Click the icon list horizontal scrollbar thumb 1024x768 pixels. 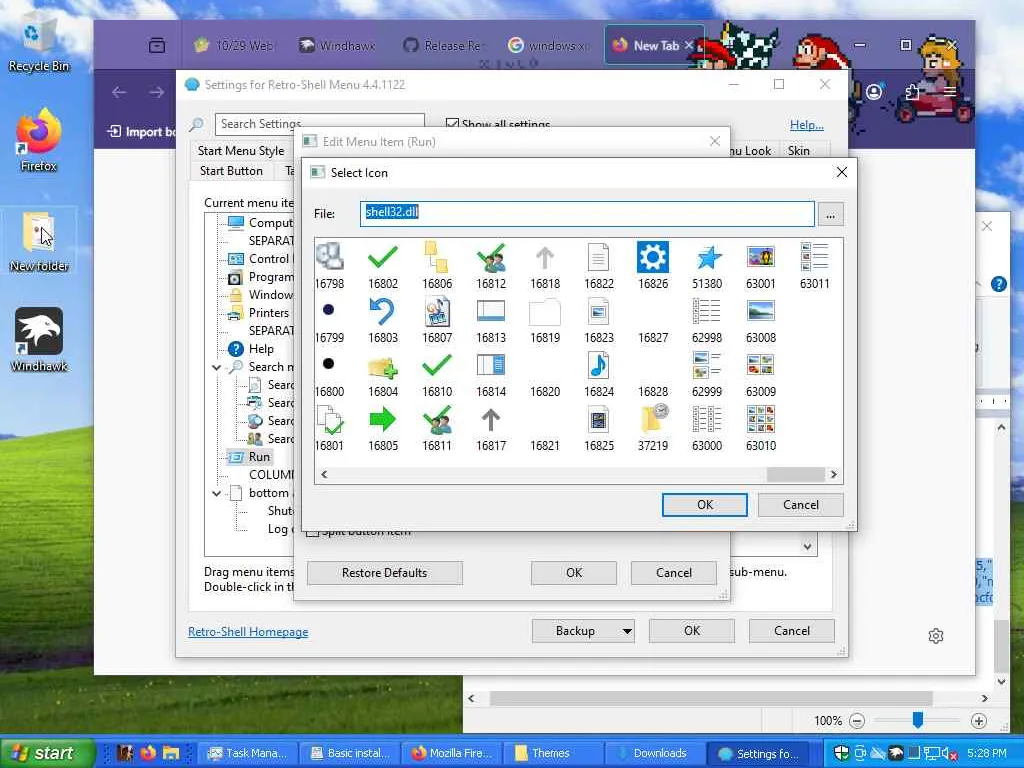(795, 475)
